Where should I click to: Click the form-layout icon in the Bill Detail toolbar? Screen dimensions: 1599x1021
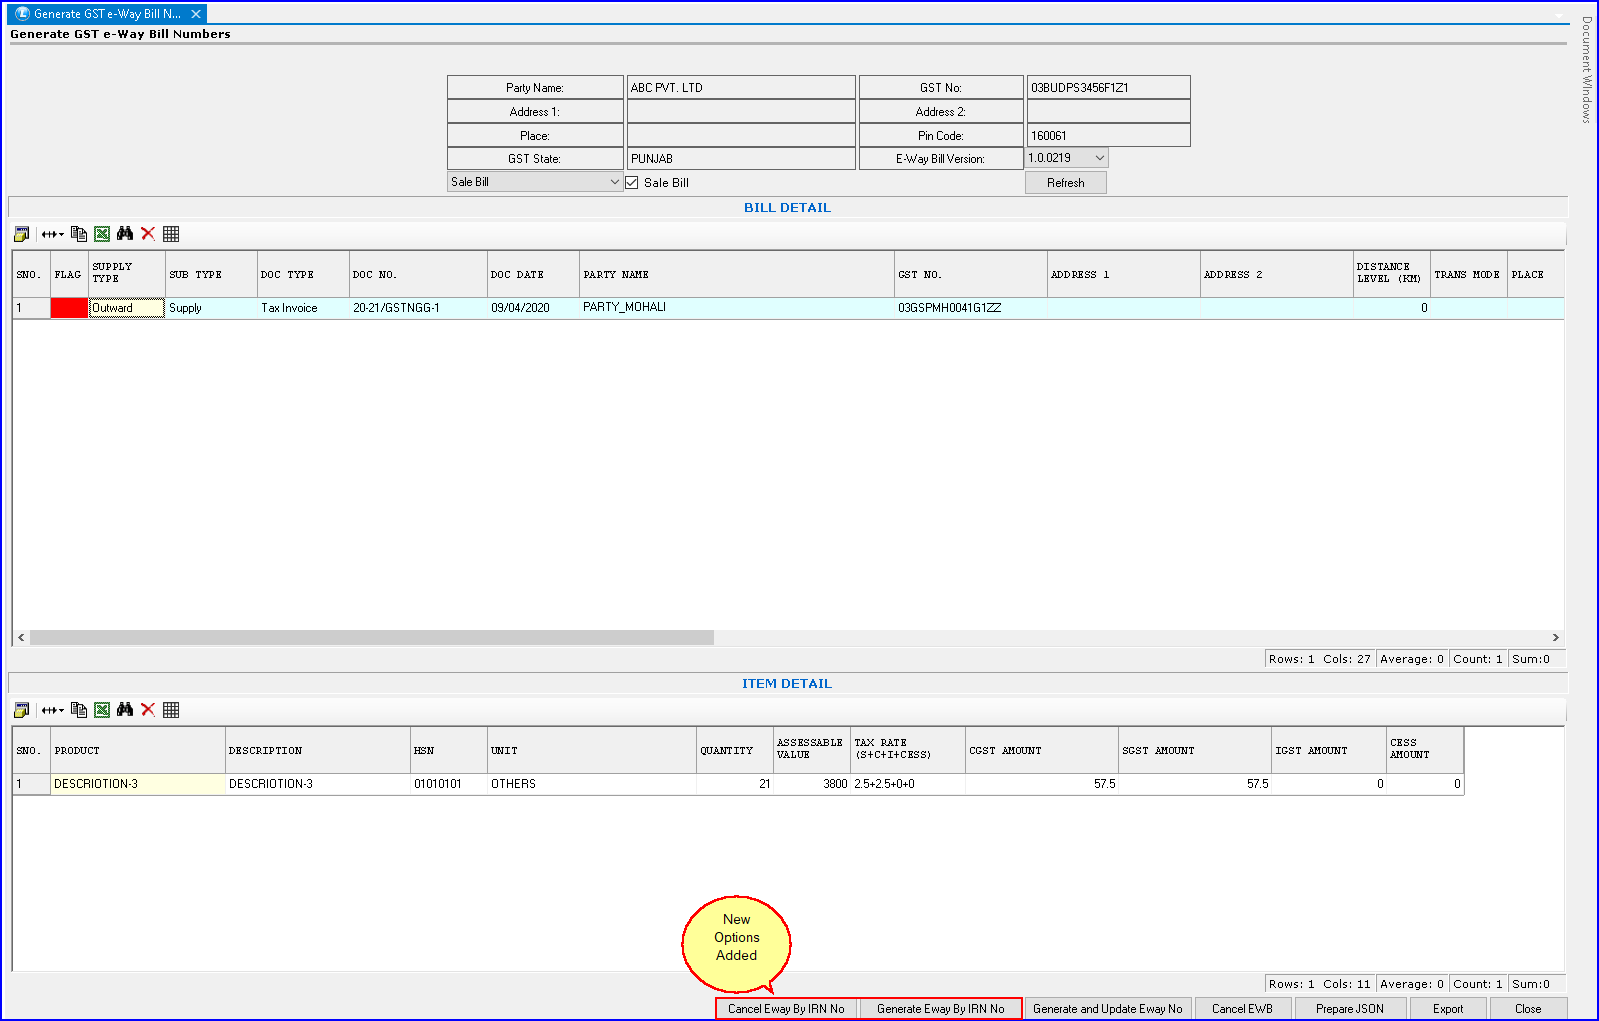coord(21,234)
